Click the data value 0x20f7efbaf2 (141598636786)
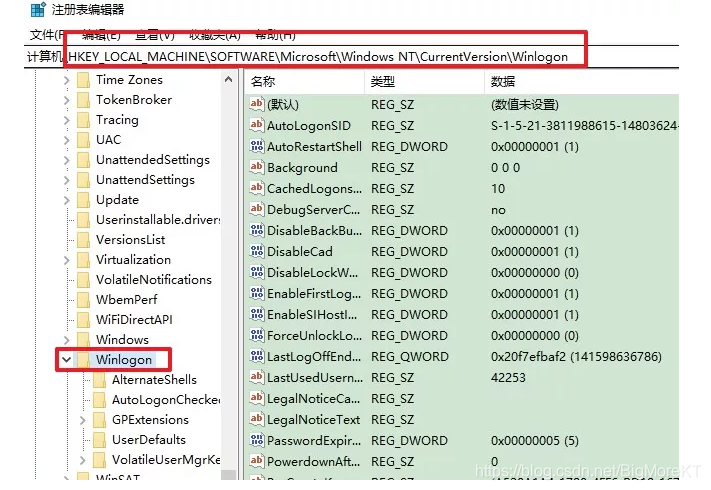 click(576, 357)
